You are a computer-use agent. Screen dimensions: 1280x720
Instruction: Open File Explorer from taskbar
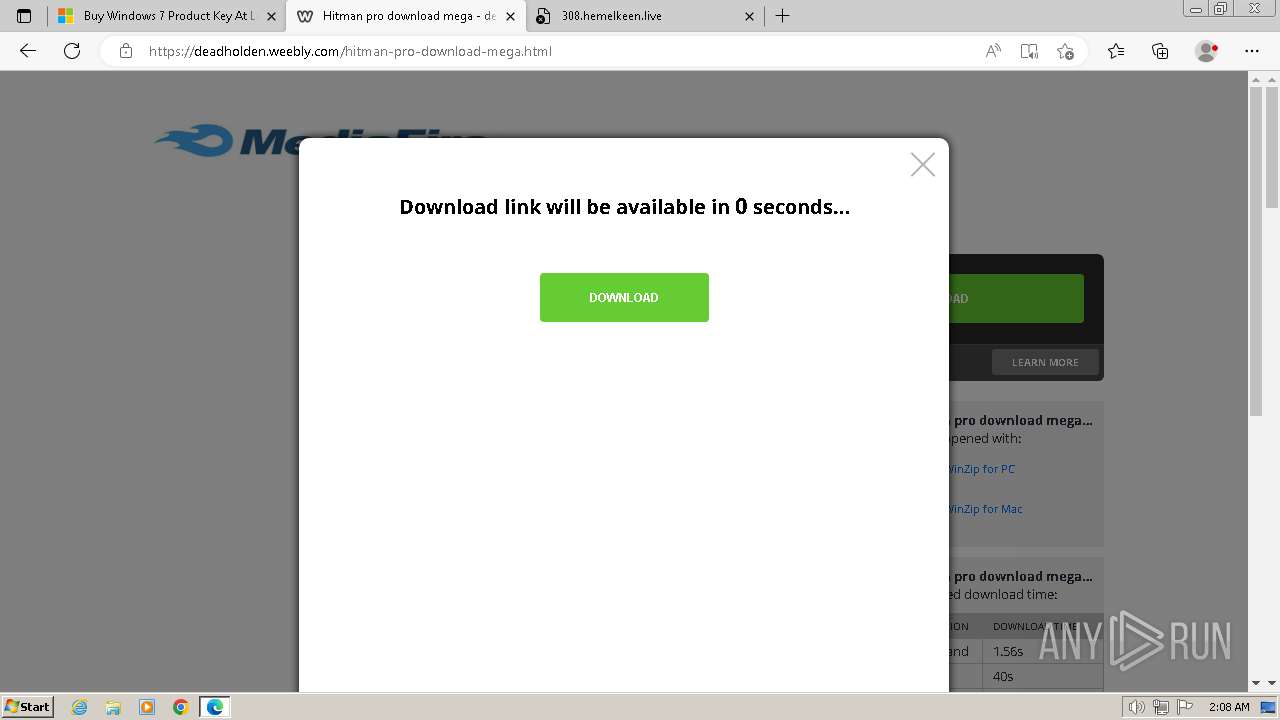pyautogui.click(x=113, y=707)
